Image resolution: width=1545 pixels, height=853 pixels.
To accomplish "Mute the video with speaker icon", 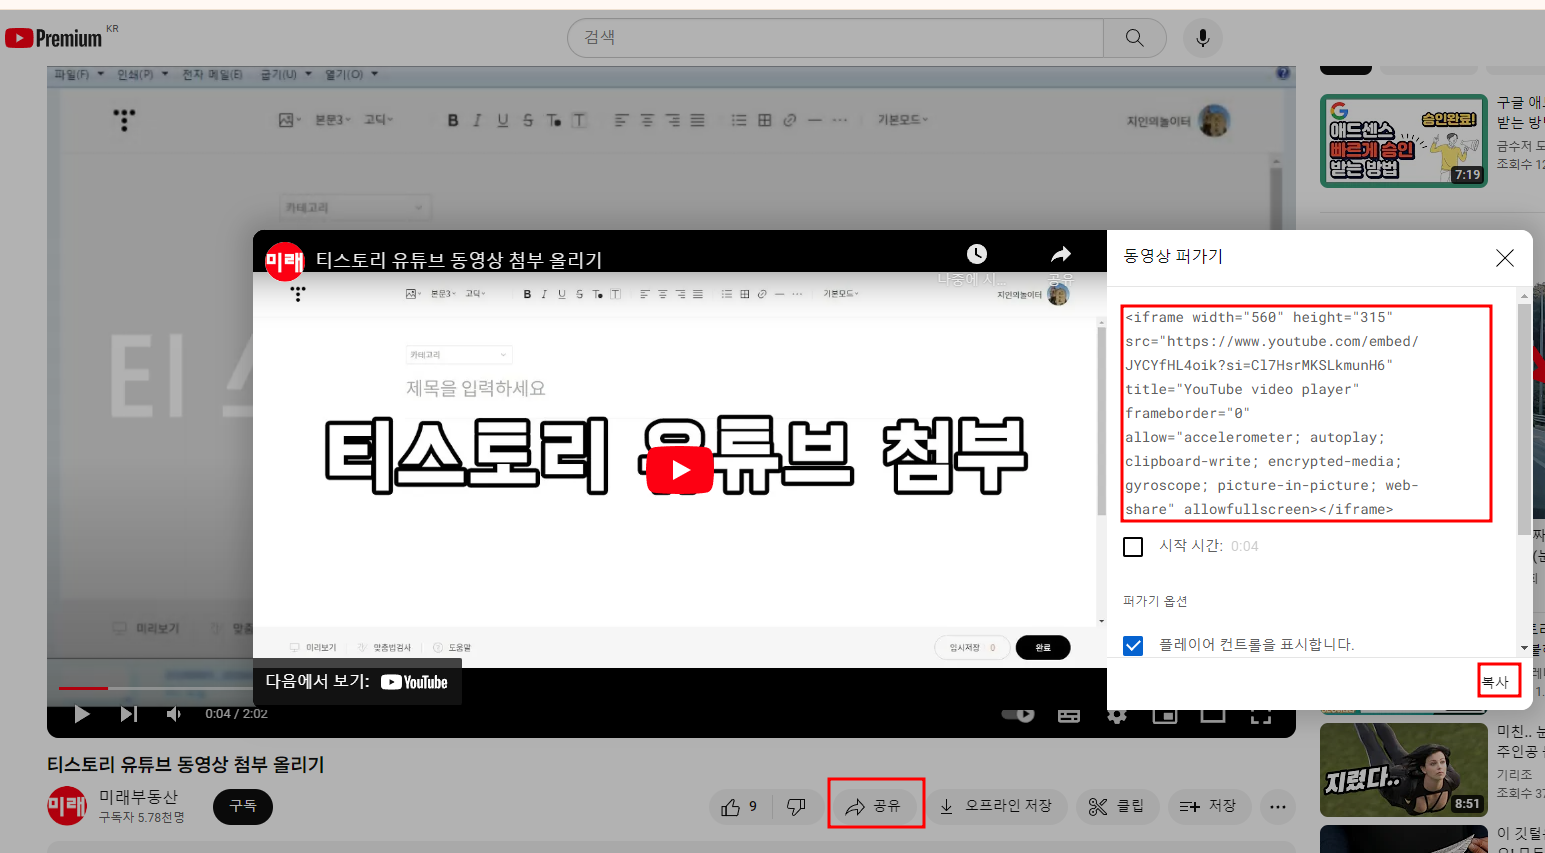I will pos(174,714).
